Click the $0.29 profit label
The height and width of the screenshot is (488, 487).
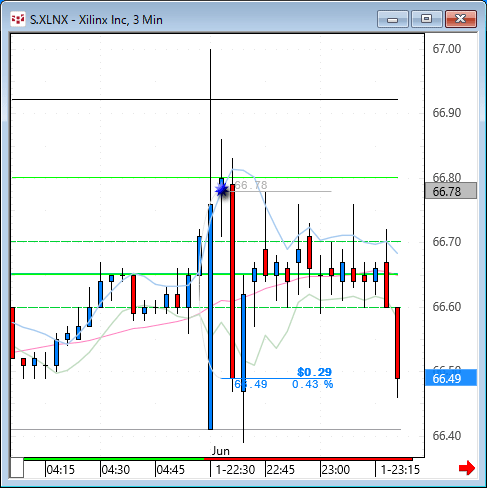point(314,372)
